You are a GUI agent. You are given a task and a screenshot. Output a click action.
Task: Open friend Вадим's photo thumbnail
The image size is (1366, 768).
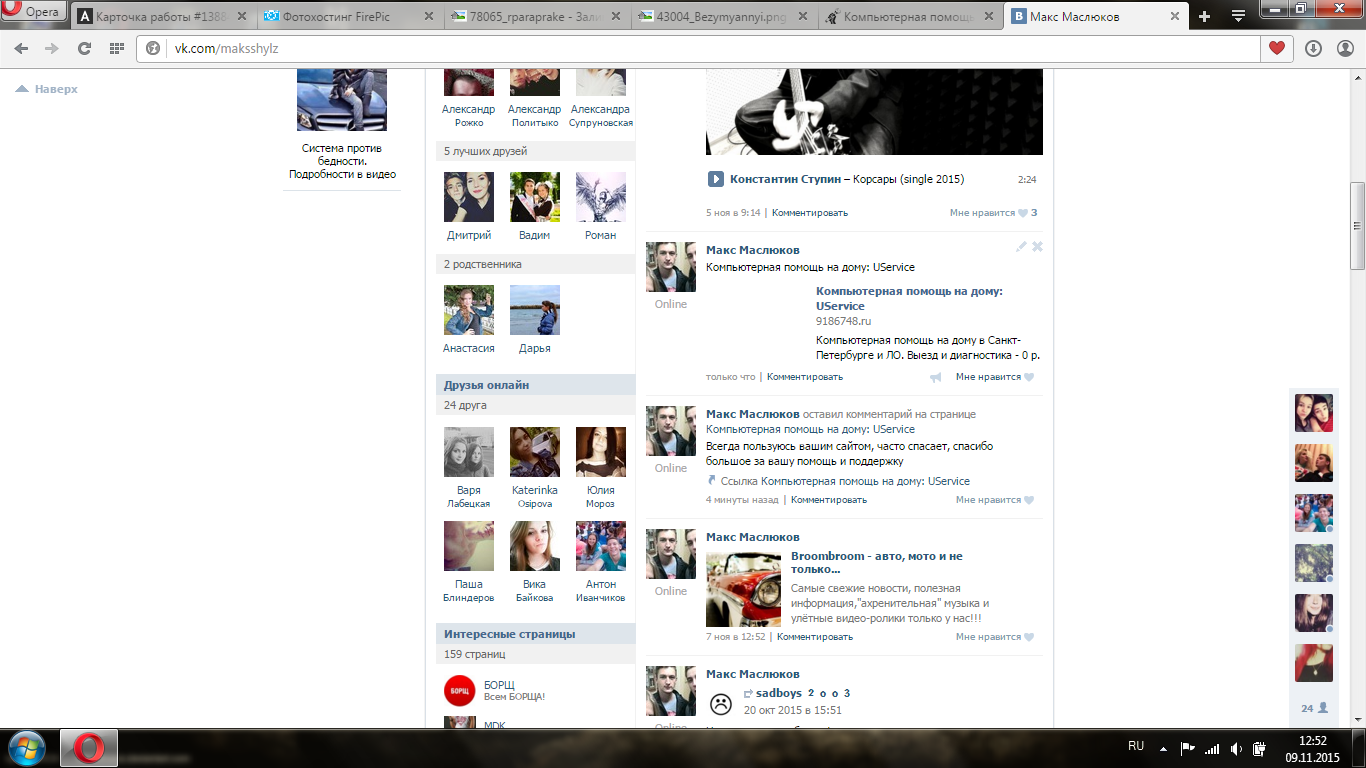535,197
